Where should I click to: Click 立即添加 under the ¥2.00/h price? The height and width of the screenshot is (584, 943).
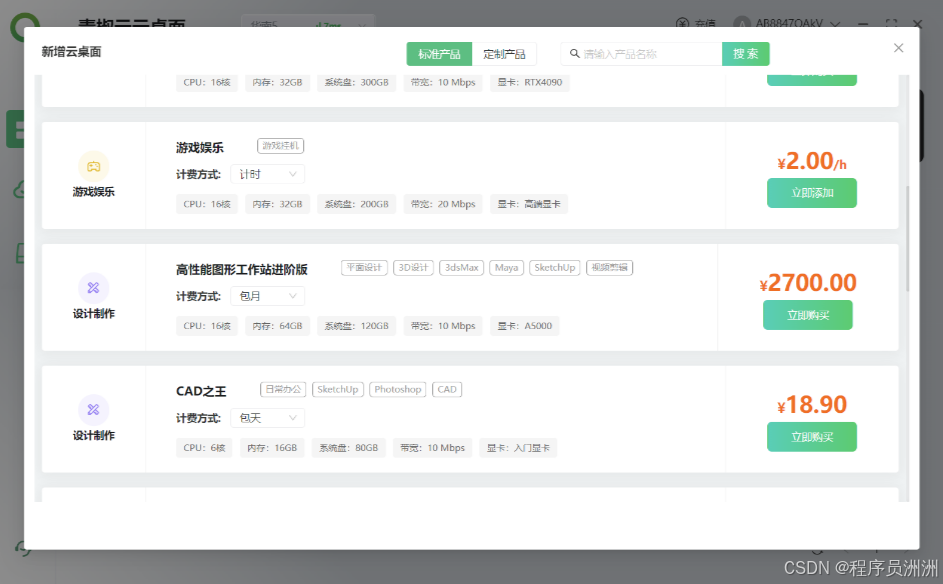[x=812, y=193]
